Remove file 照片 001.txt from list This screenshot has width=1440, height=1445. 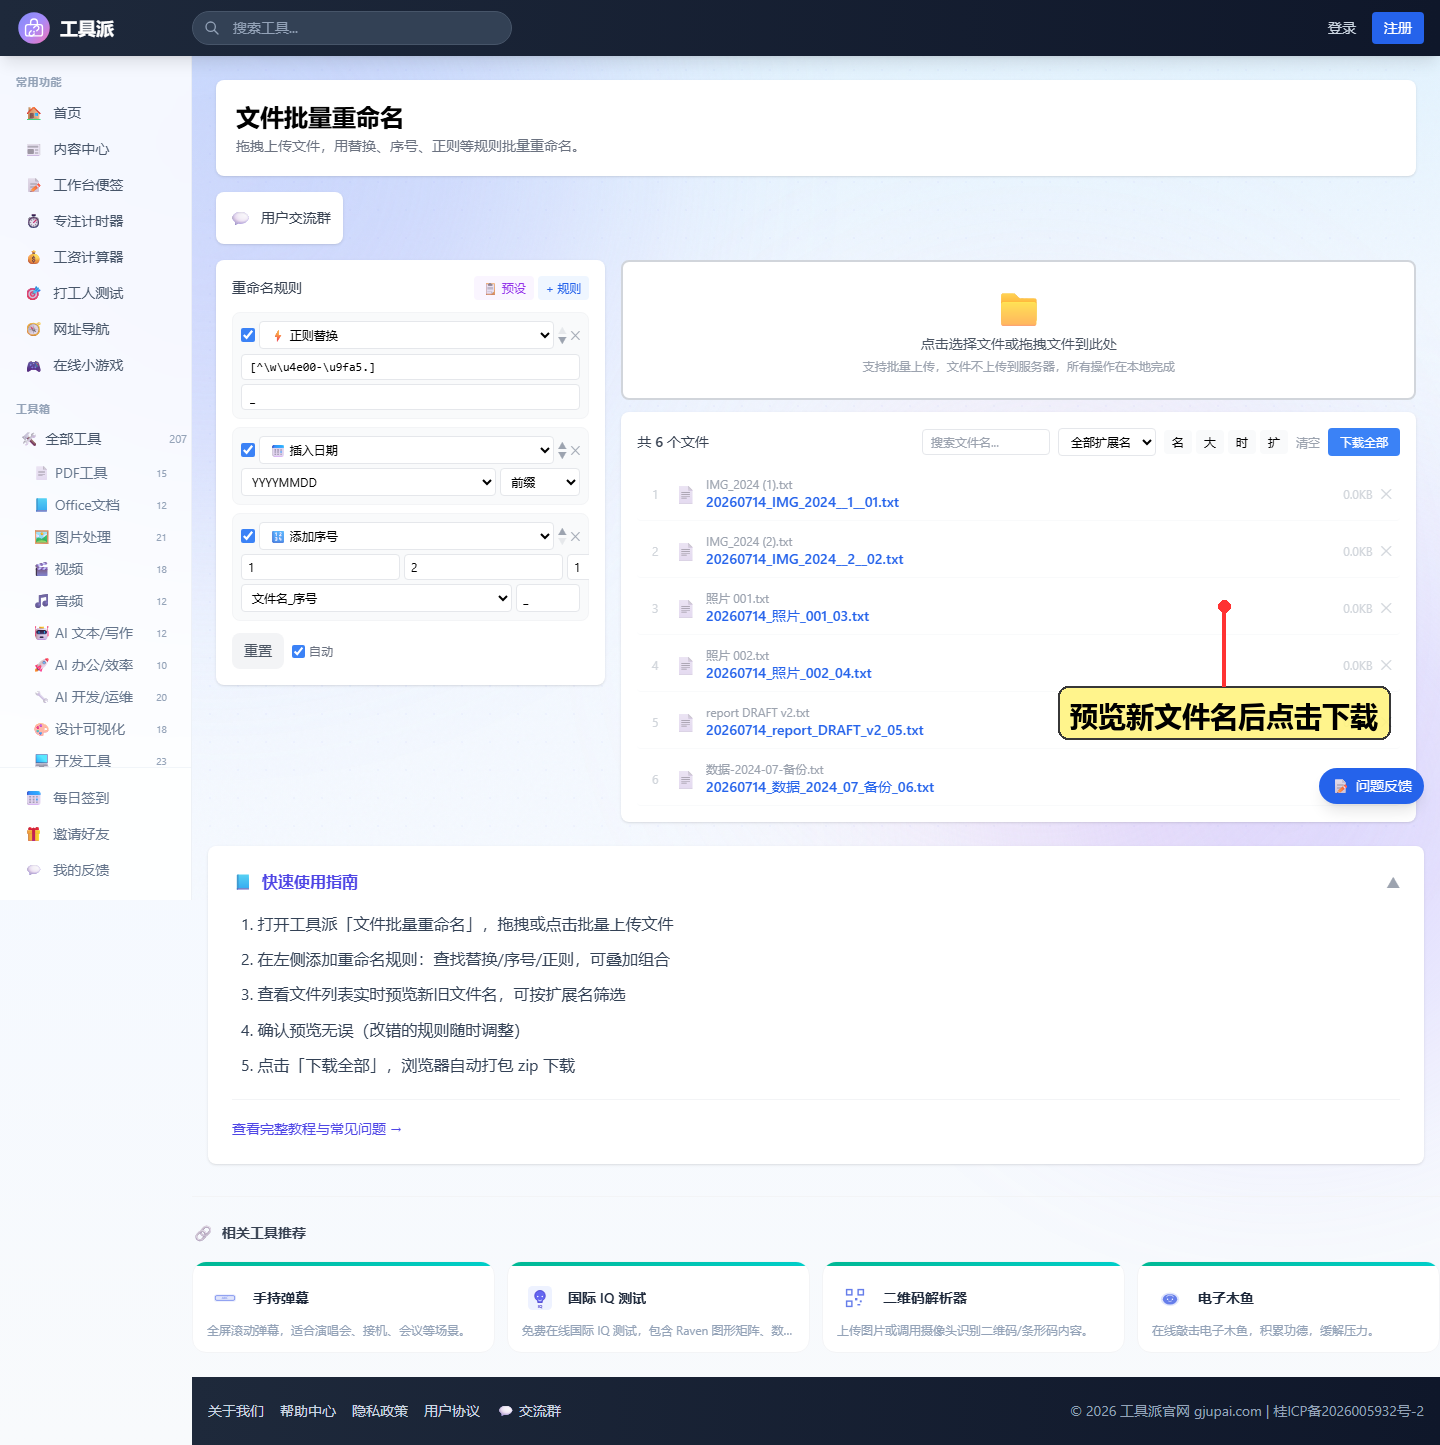pyautogui.click(x=1386, y=608)
